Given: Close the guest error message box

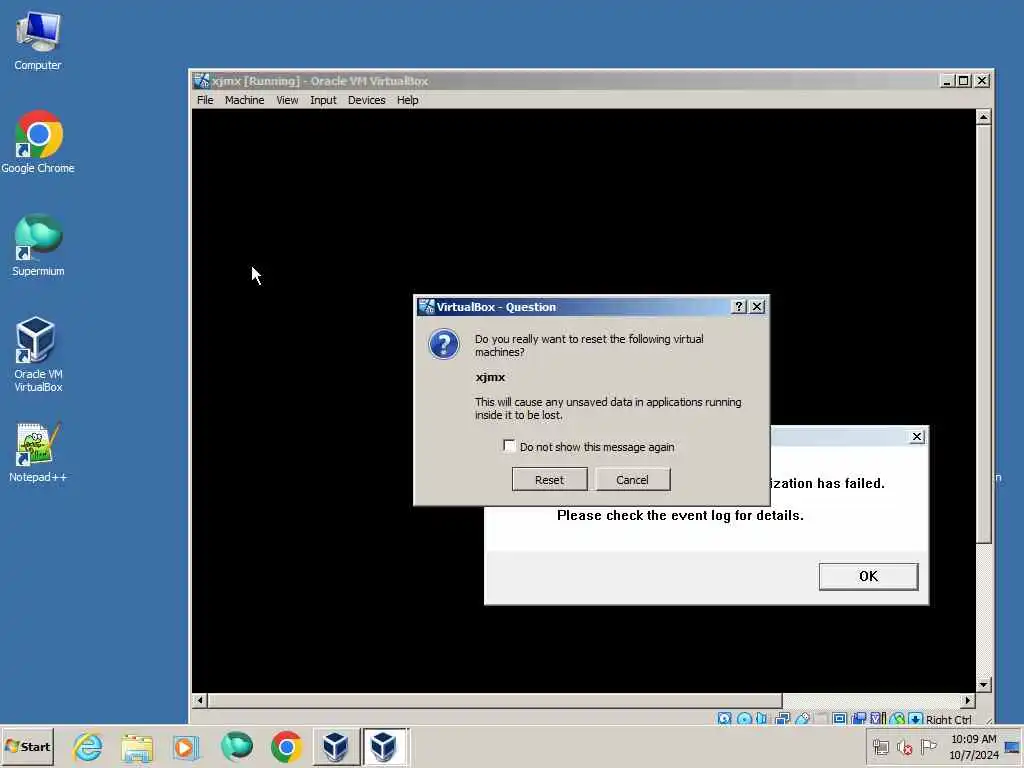Looking at the screenshot, I should [x=917, y=436].
